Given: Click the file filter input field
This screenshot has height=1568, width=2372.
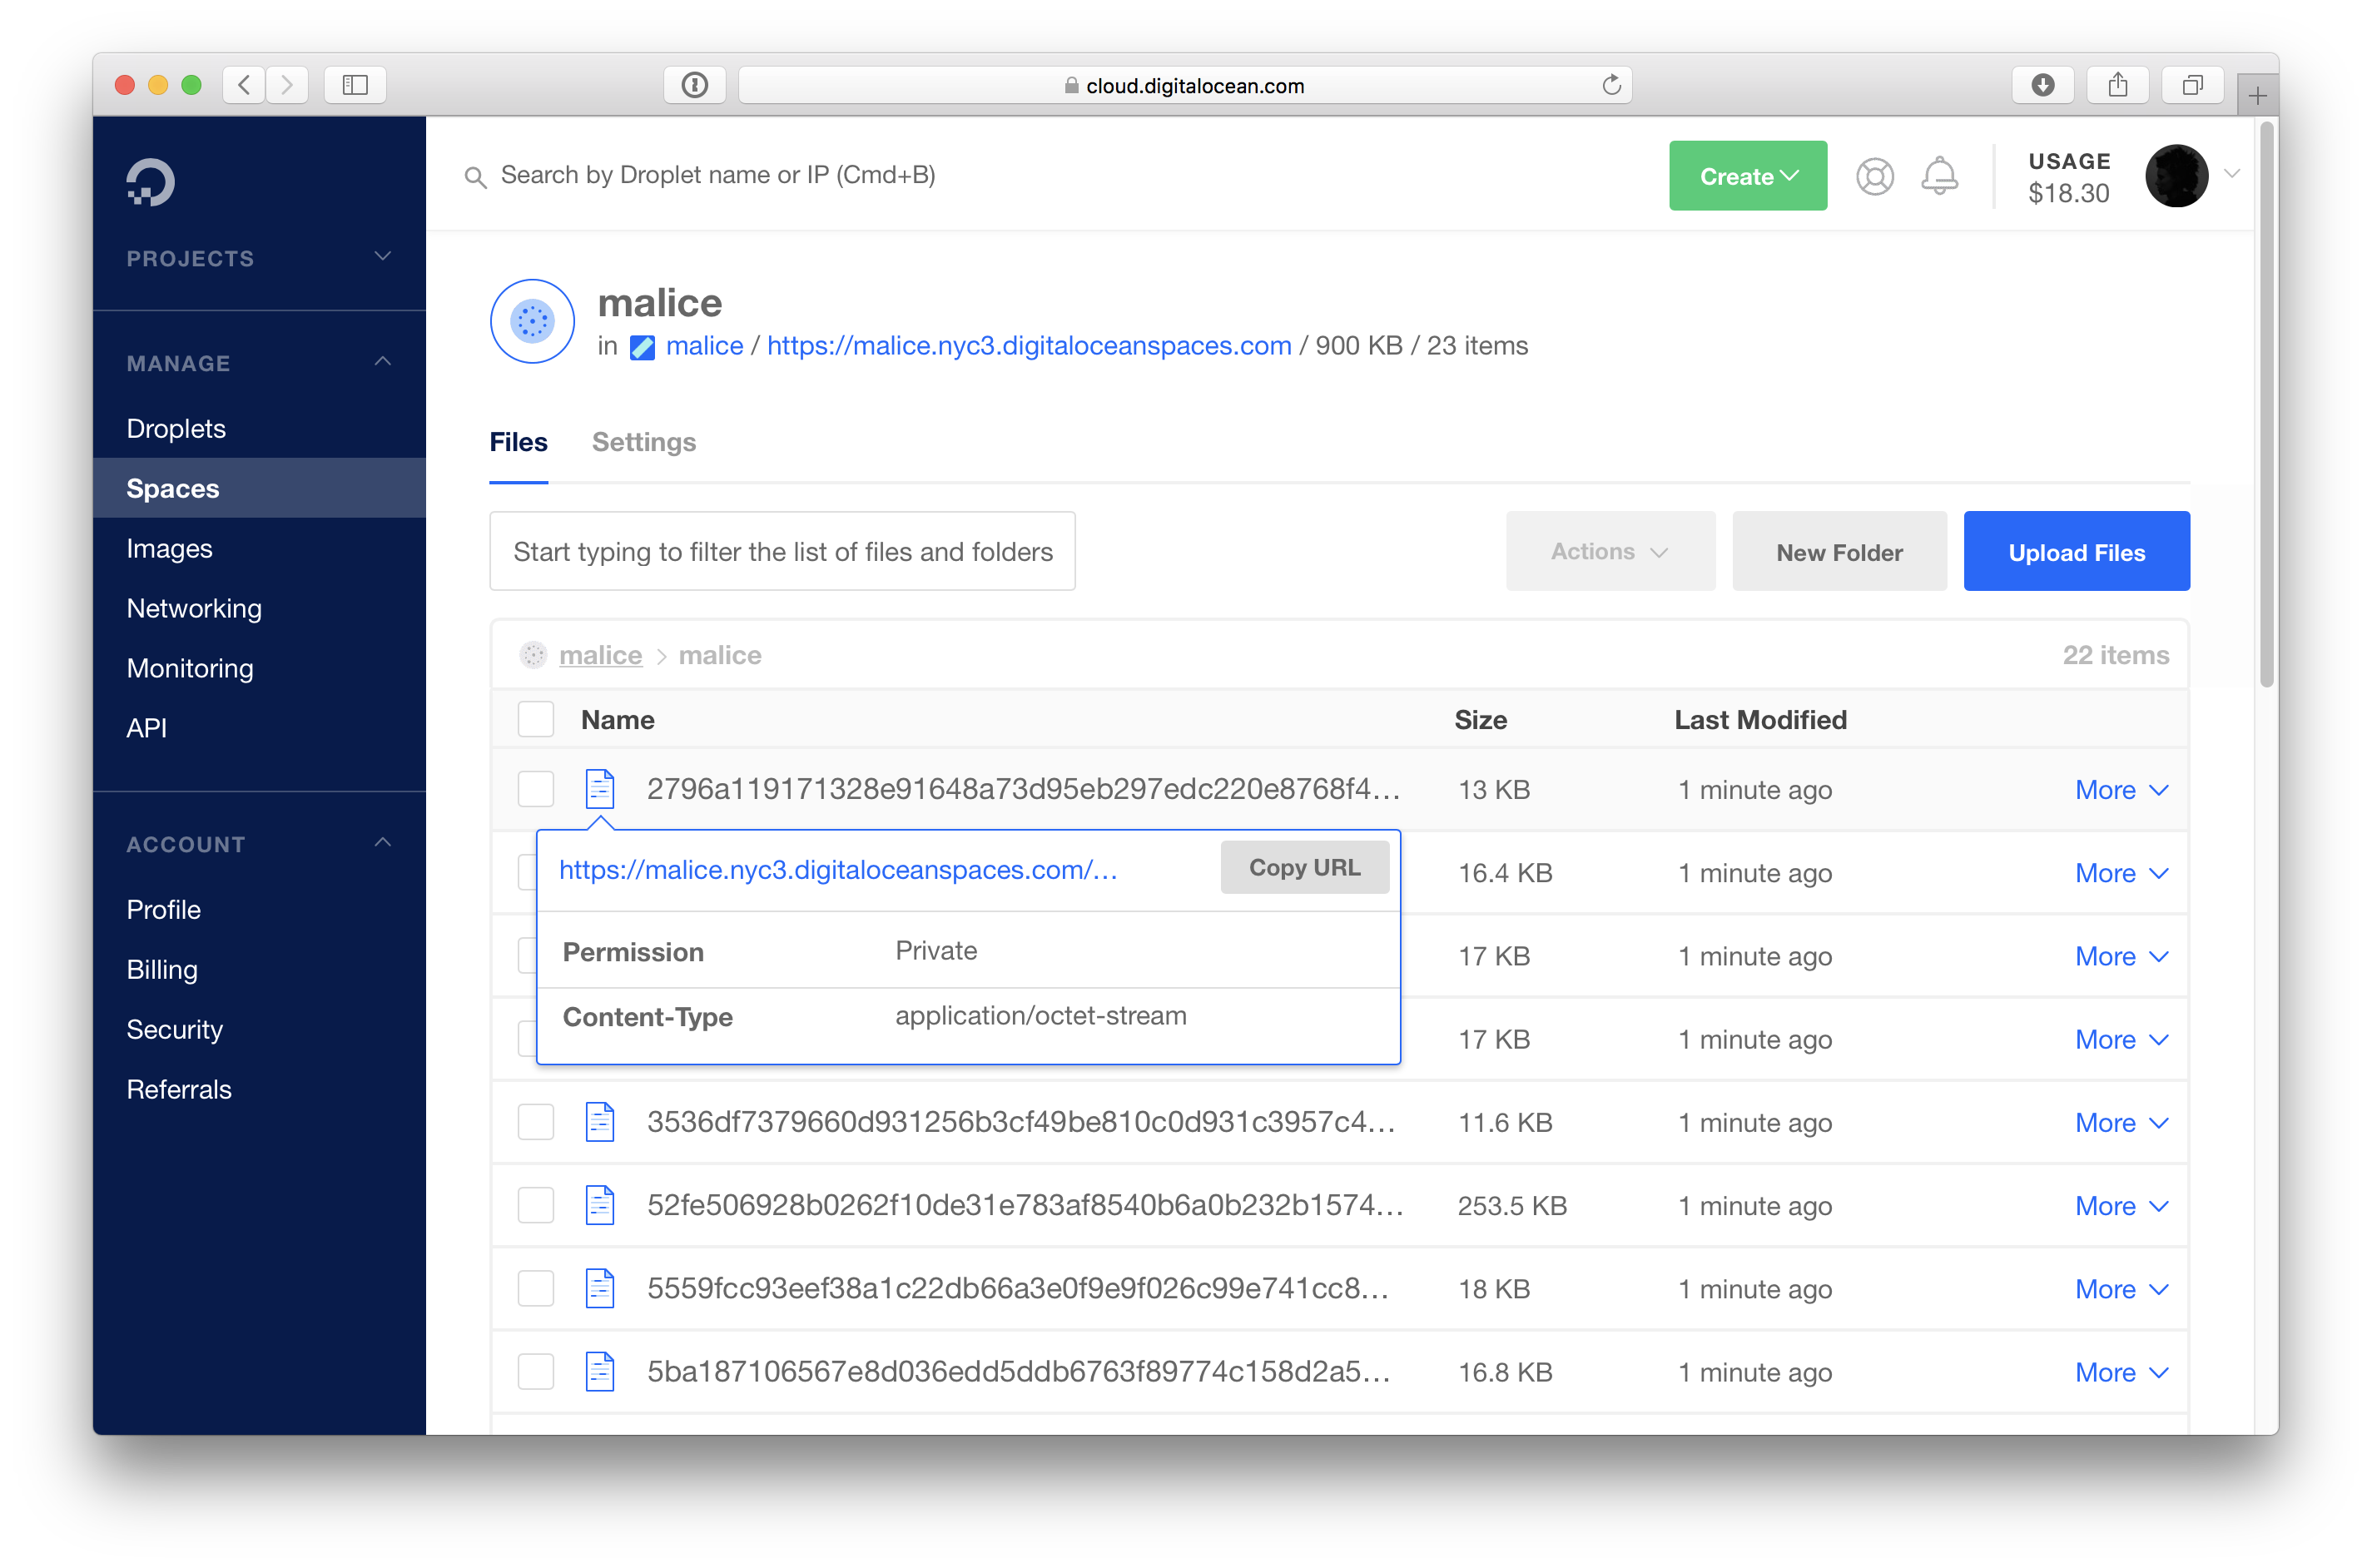Looking at the screenshot, I should [x=782, y=552].
